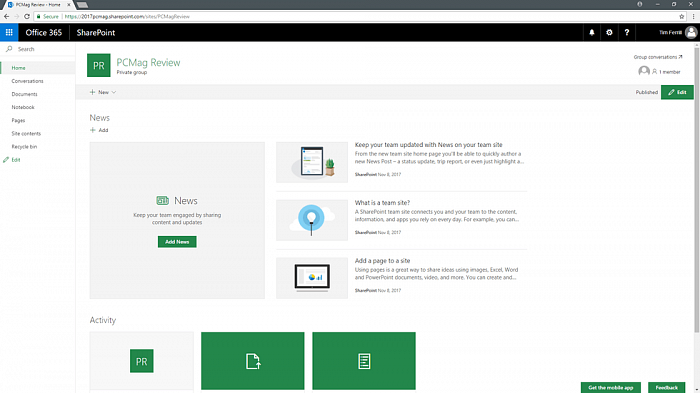Click the search magnifier icon
This screenshot has width=700, height=393.
coord(9,49)
